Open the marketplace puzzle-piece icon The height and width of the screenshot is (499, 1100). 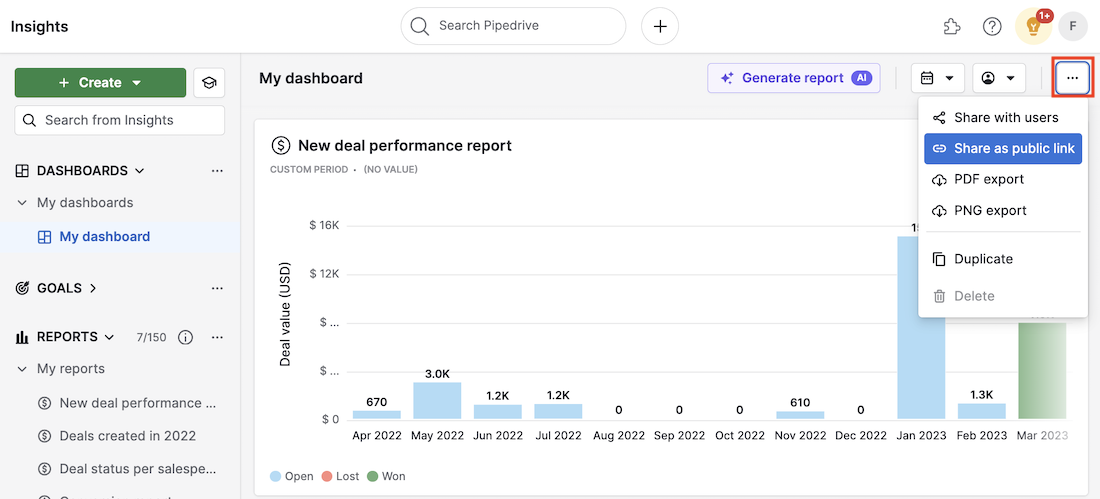coord(951,27)
